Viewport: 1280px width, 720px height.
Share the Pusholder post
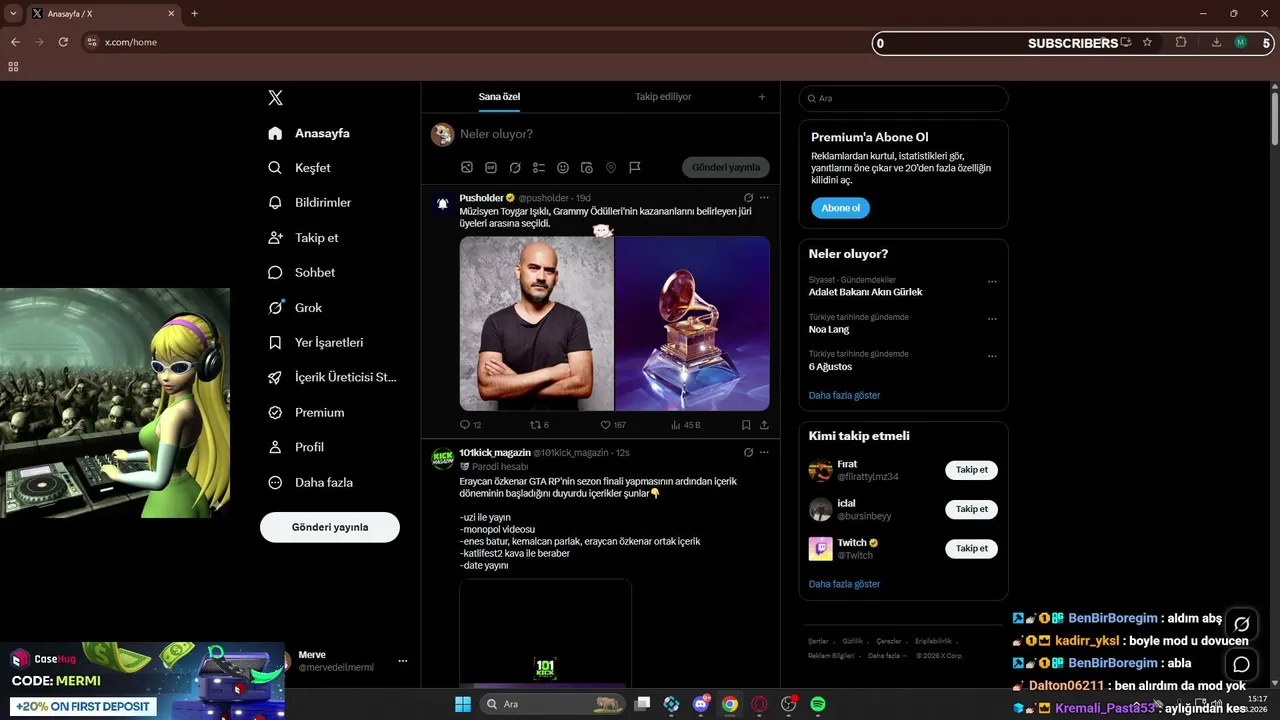coord(765,425)
